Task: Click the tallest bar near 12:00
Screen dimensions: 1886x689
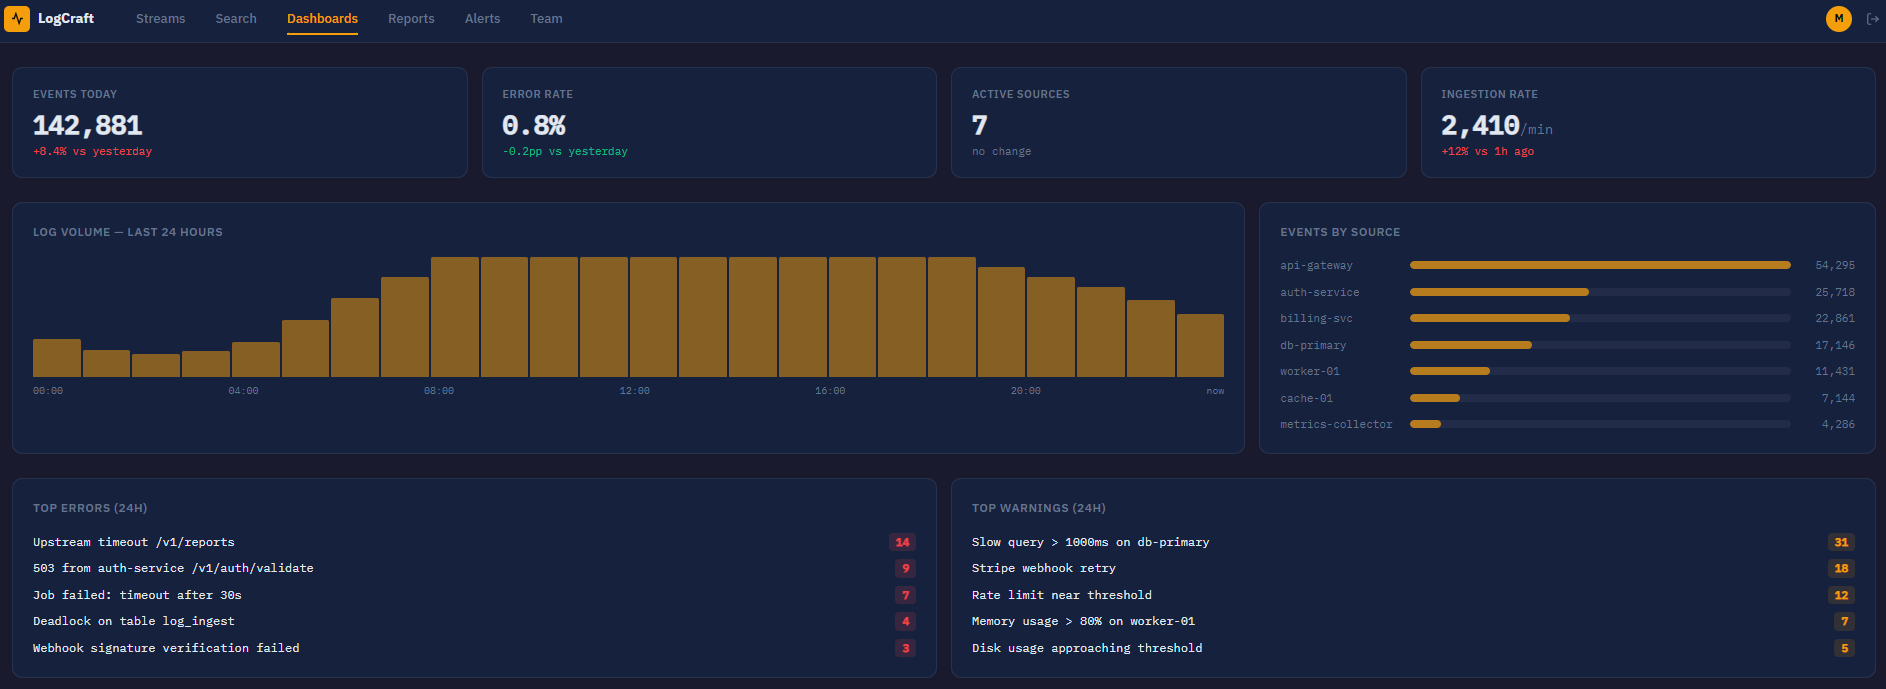Action: (x=653, y=317)
